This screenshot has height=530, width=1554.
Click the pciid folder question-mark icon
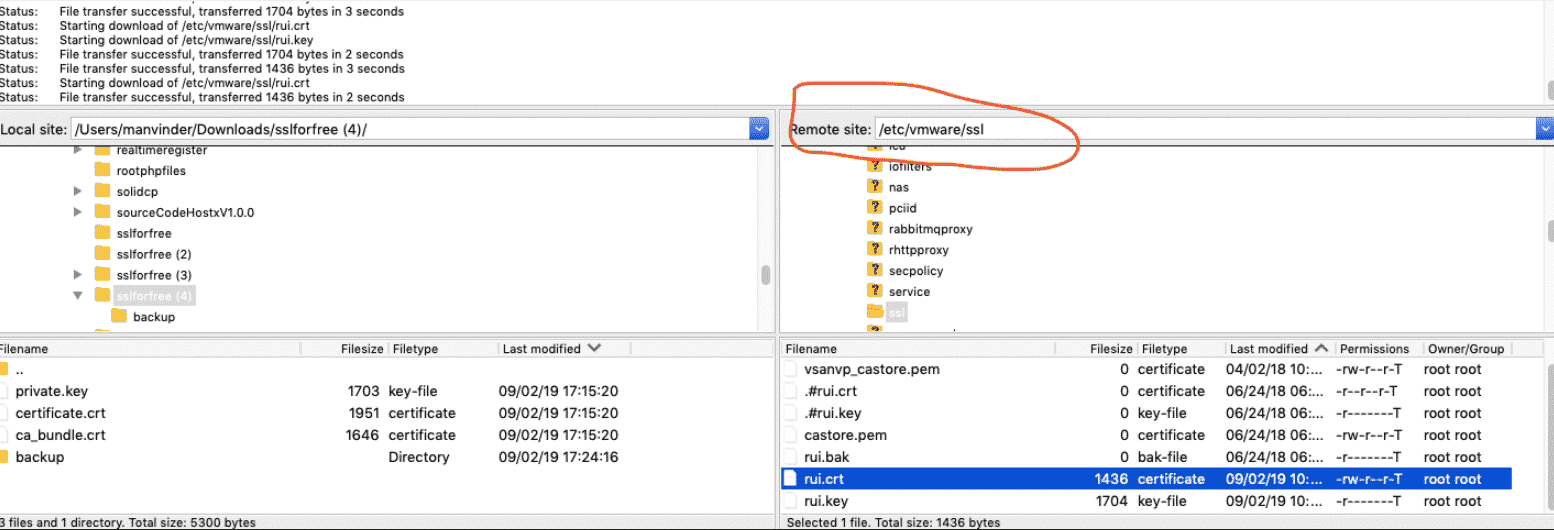875,208
